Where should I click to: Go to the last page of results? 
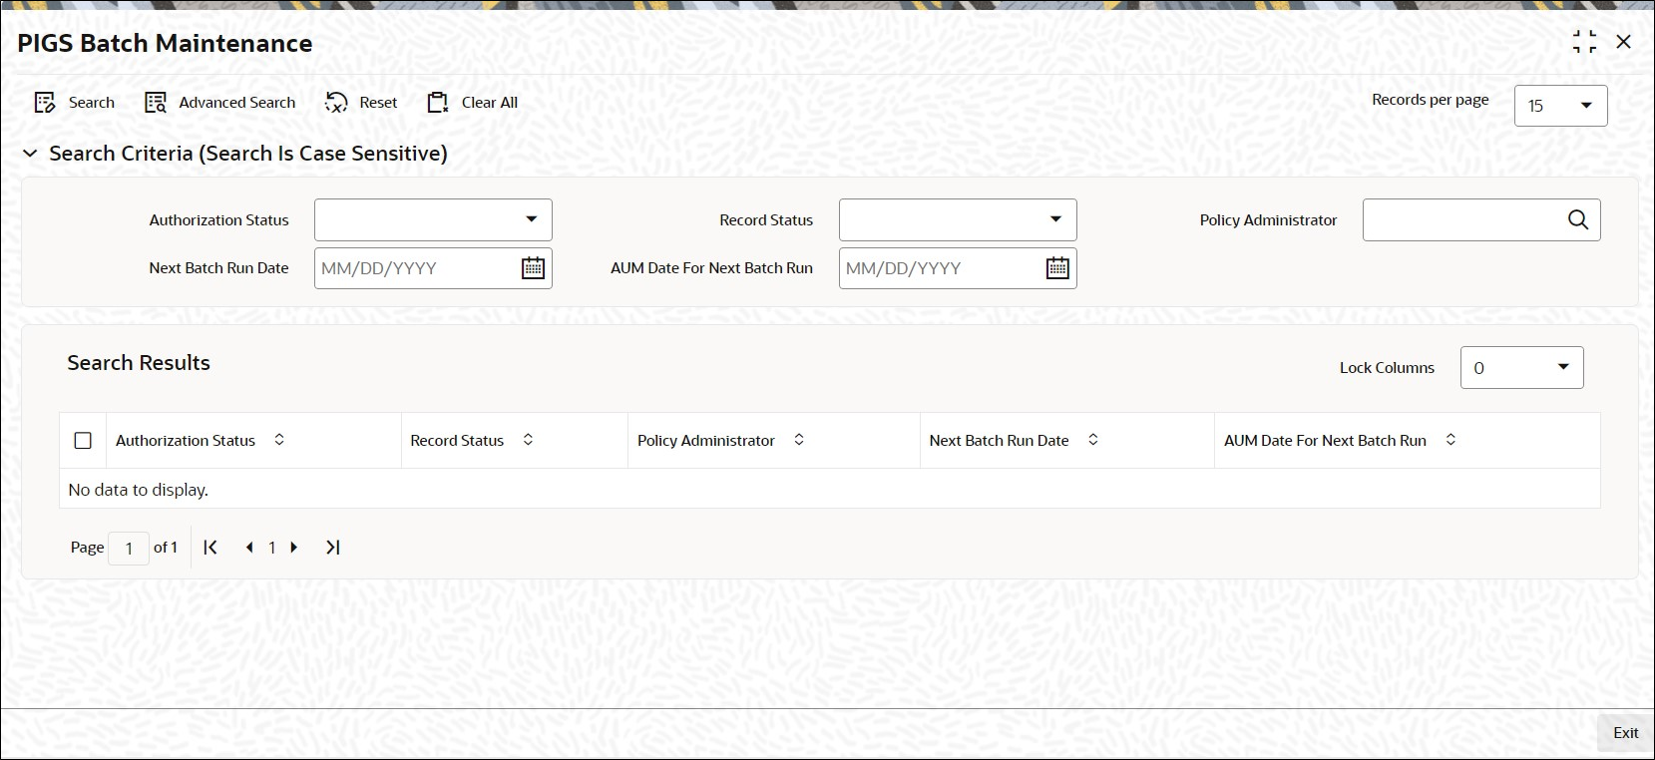(333, 547)
